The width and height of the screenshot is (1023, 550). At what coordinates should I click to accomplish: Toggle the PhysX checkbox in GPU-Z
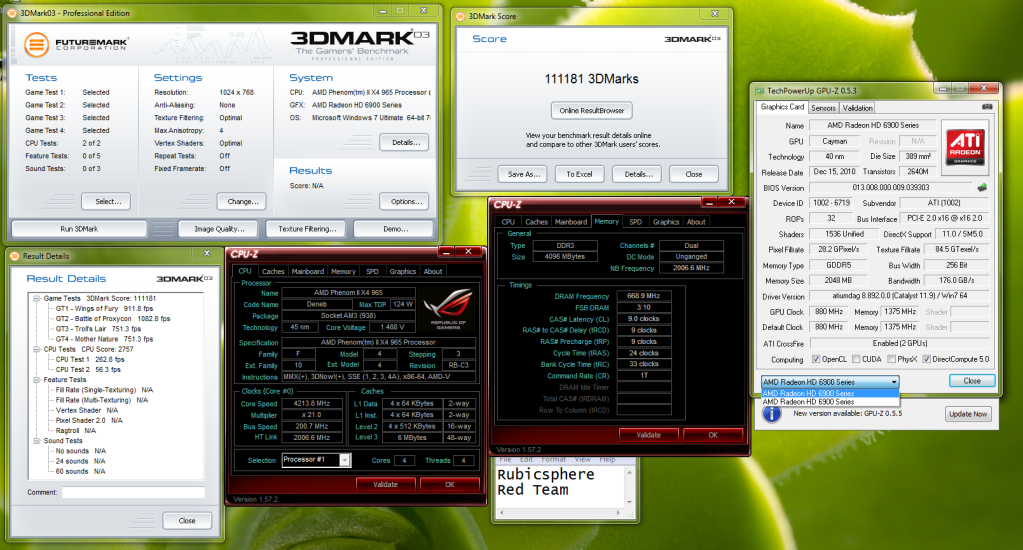tap(891, 359)
